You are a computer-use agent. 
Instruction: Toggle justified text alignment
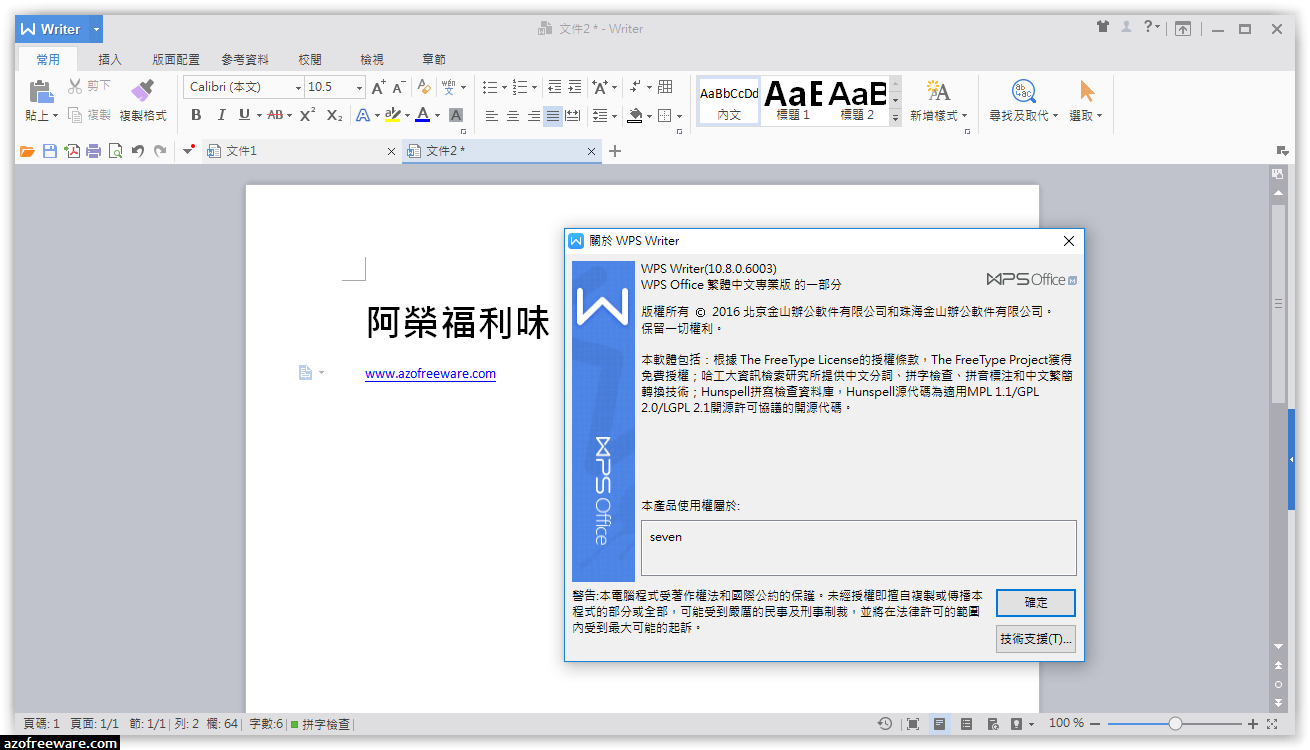pos(553,116)
